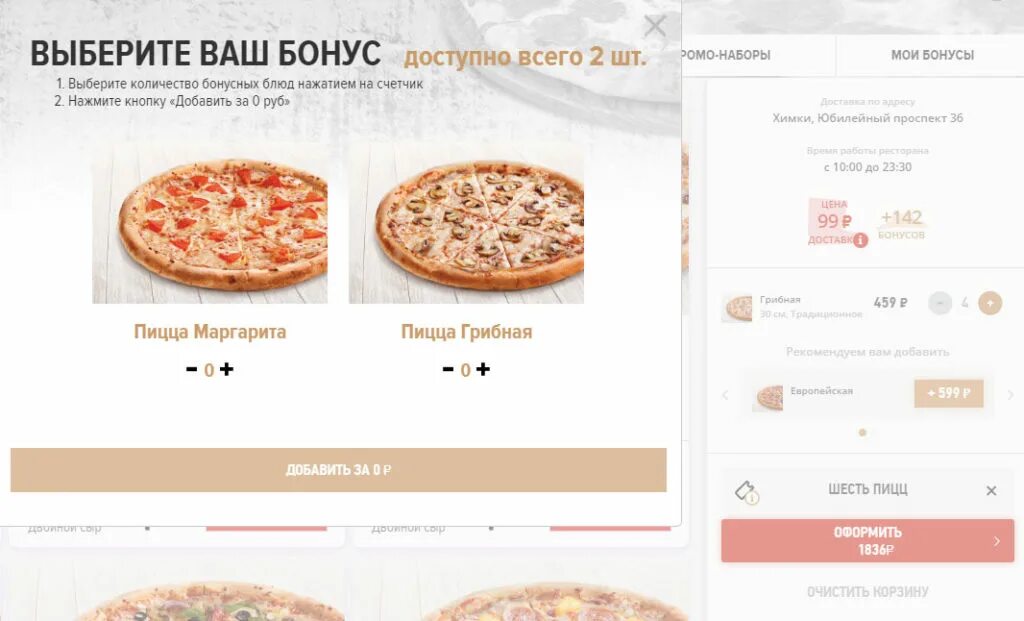This screenshot has width=1024, height=621.
Task: Add Европейская for 599 ₽
Action: coord(949,394)
